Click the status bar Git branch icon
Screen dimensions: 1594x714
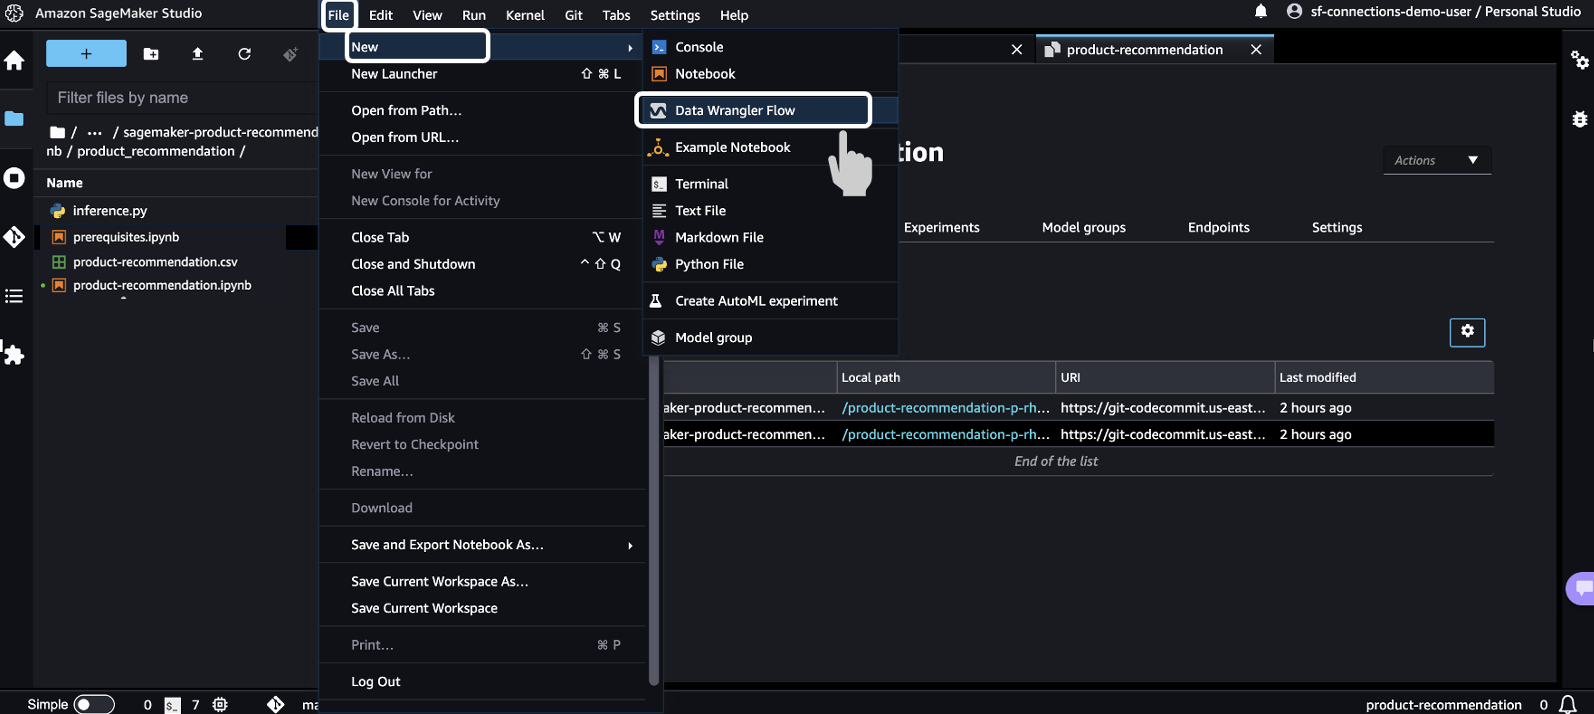point(276,705)
